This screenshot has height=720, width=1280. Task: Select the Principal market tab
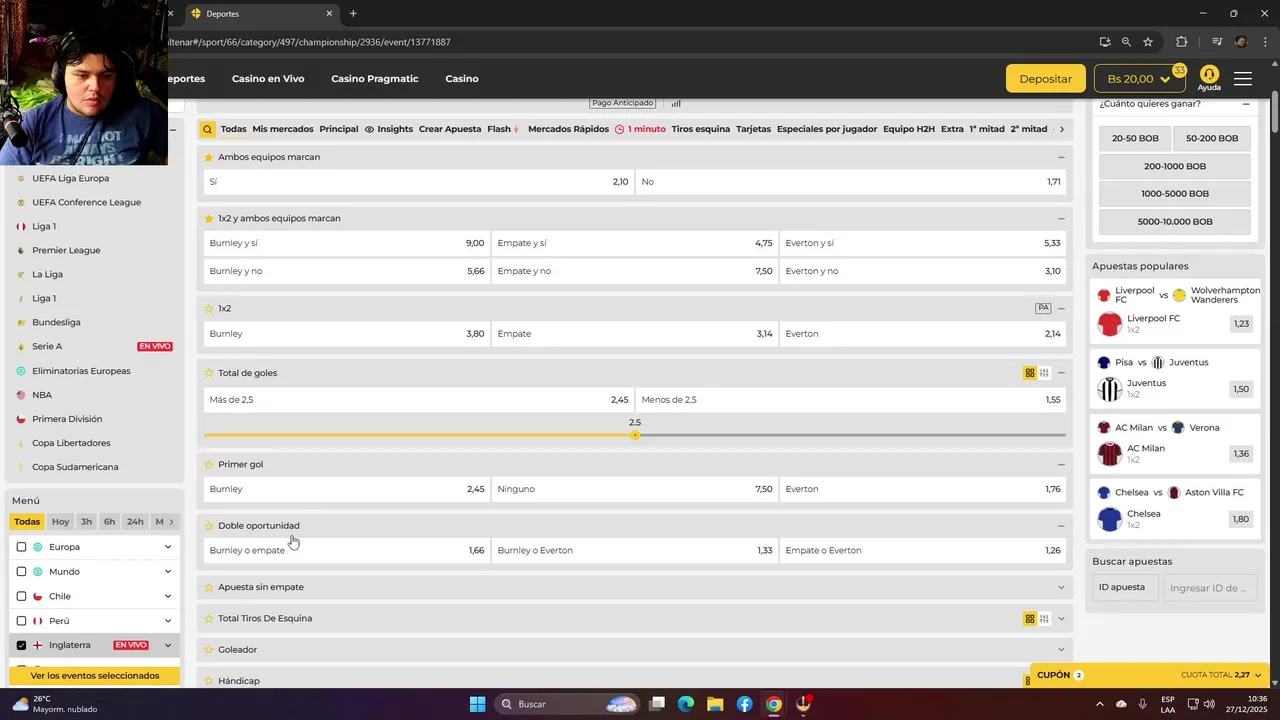coord(339,129)
